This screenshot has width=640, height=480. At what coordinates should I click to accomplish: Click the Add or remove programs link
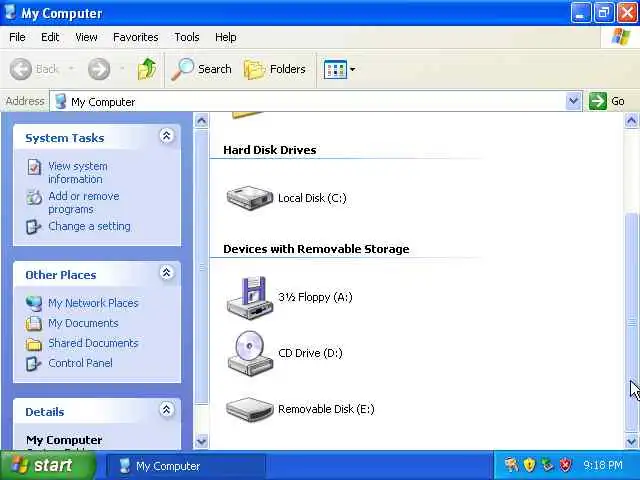[x=84, y=202]
